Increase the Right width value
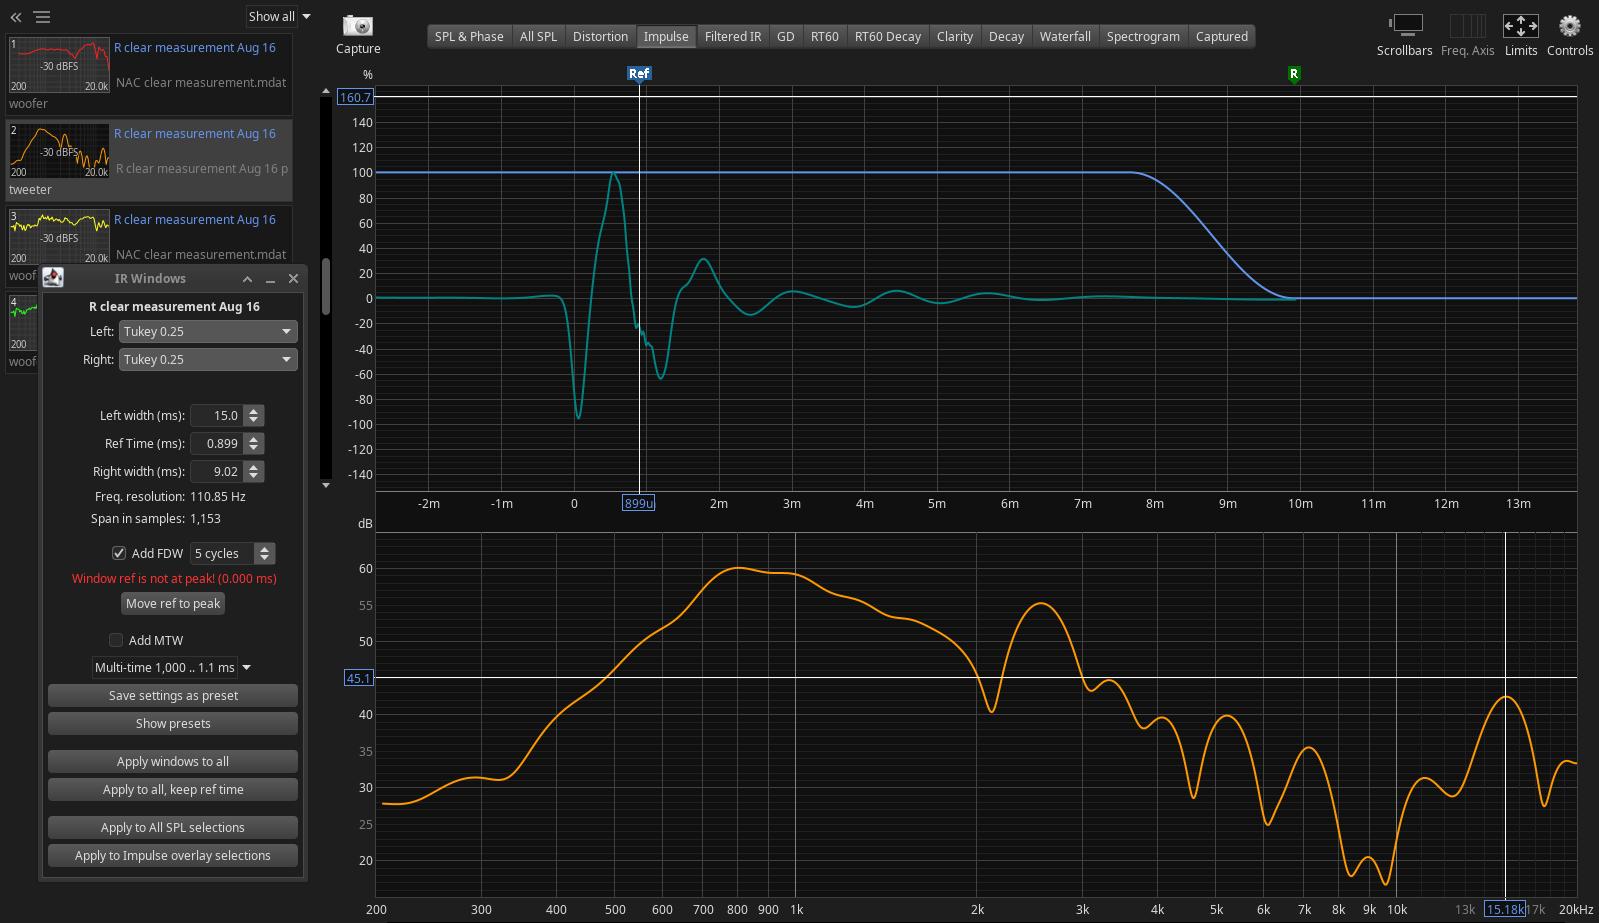This screenshot has height=923, width=1599. [x=254, y=466]
